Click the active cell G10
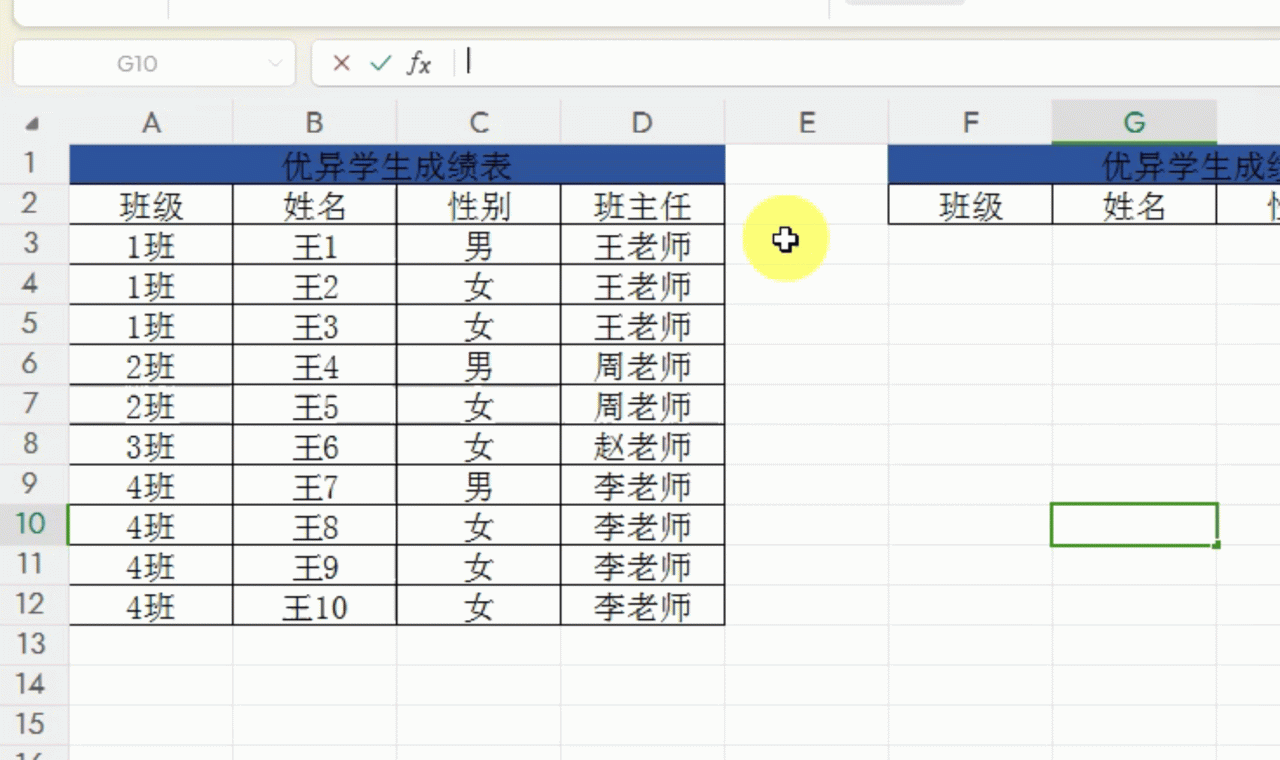Viewport: 1280px width, 760px height. point(1134,525)
